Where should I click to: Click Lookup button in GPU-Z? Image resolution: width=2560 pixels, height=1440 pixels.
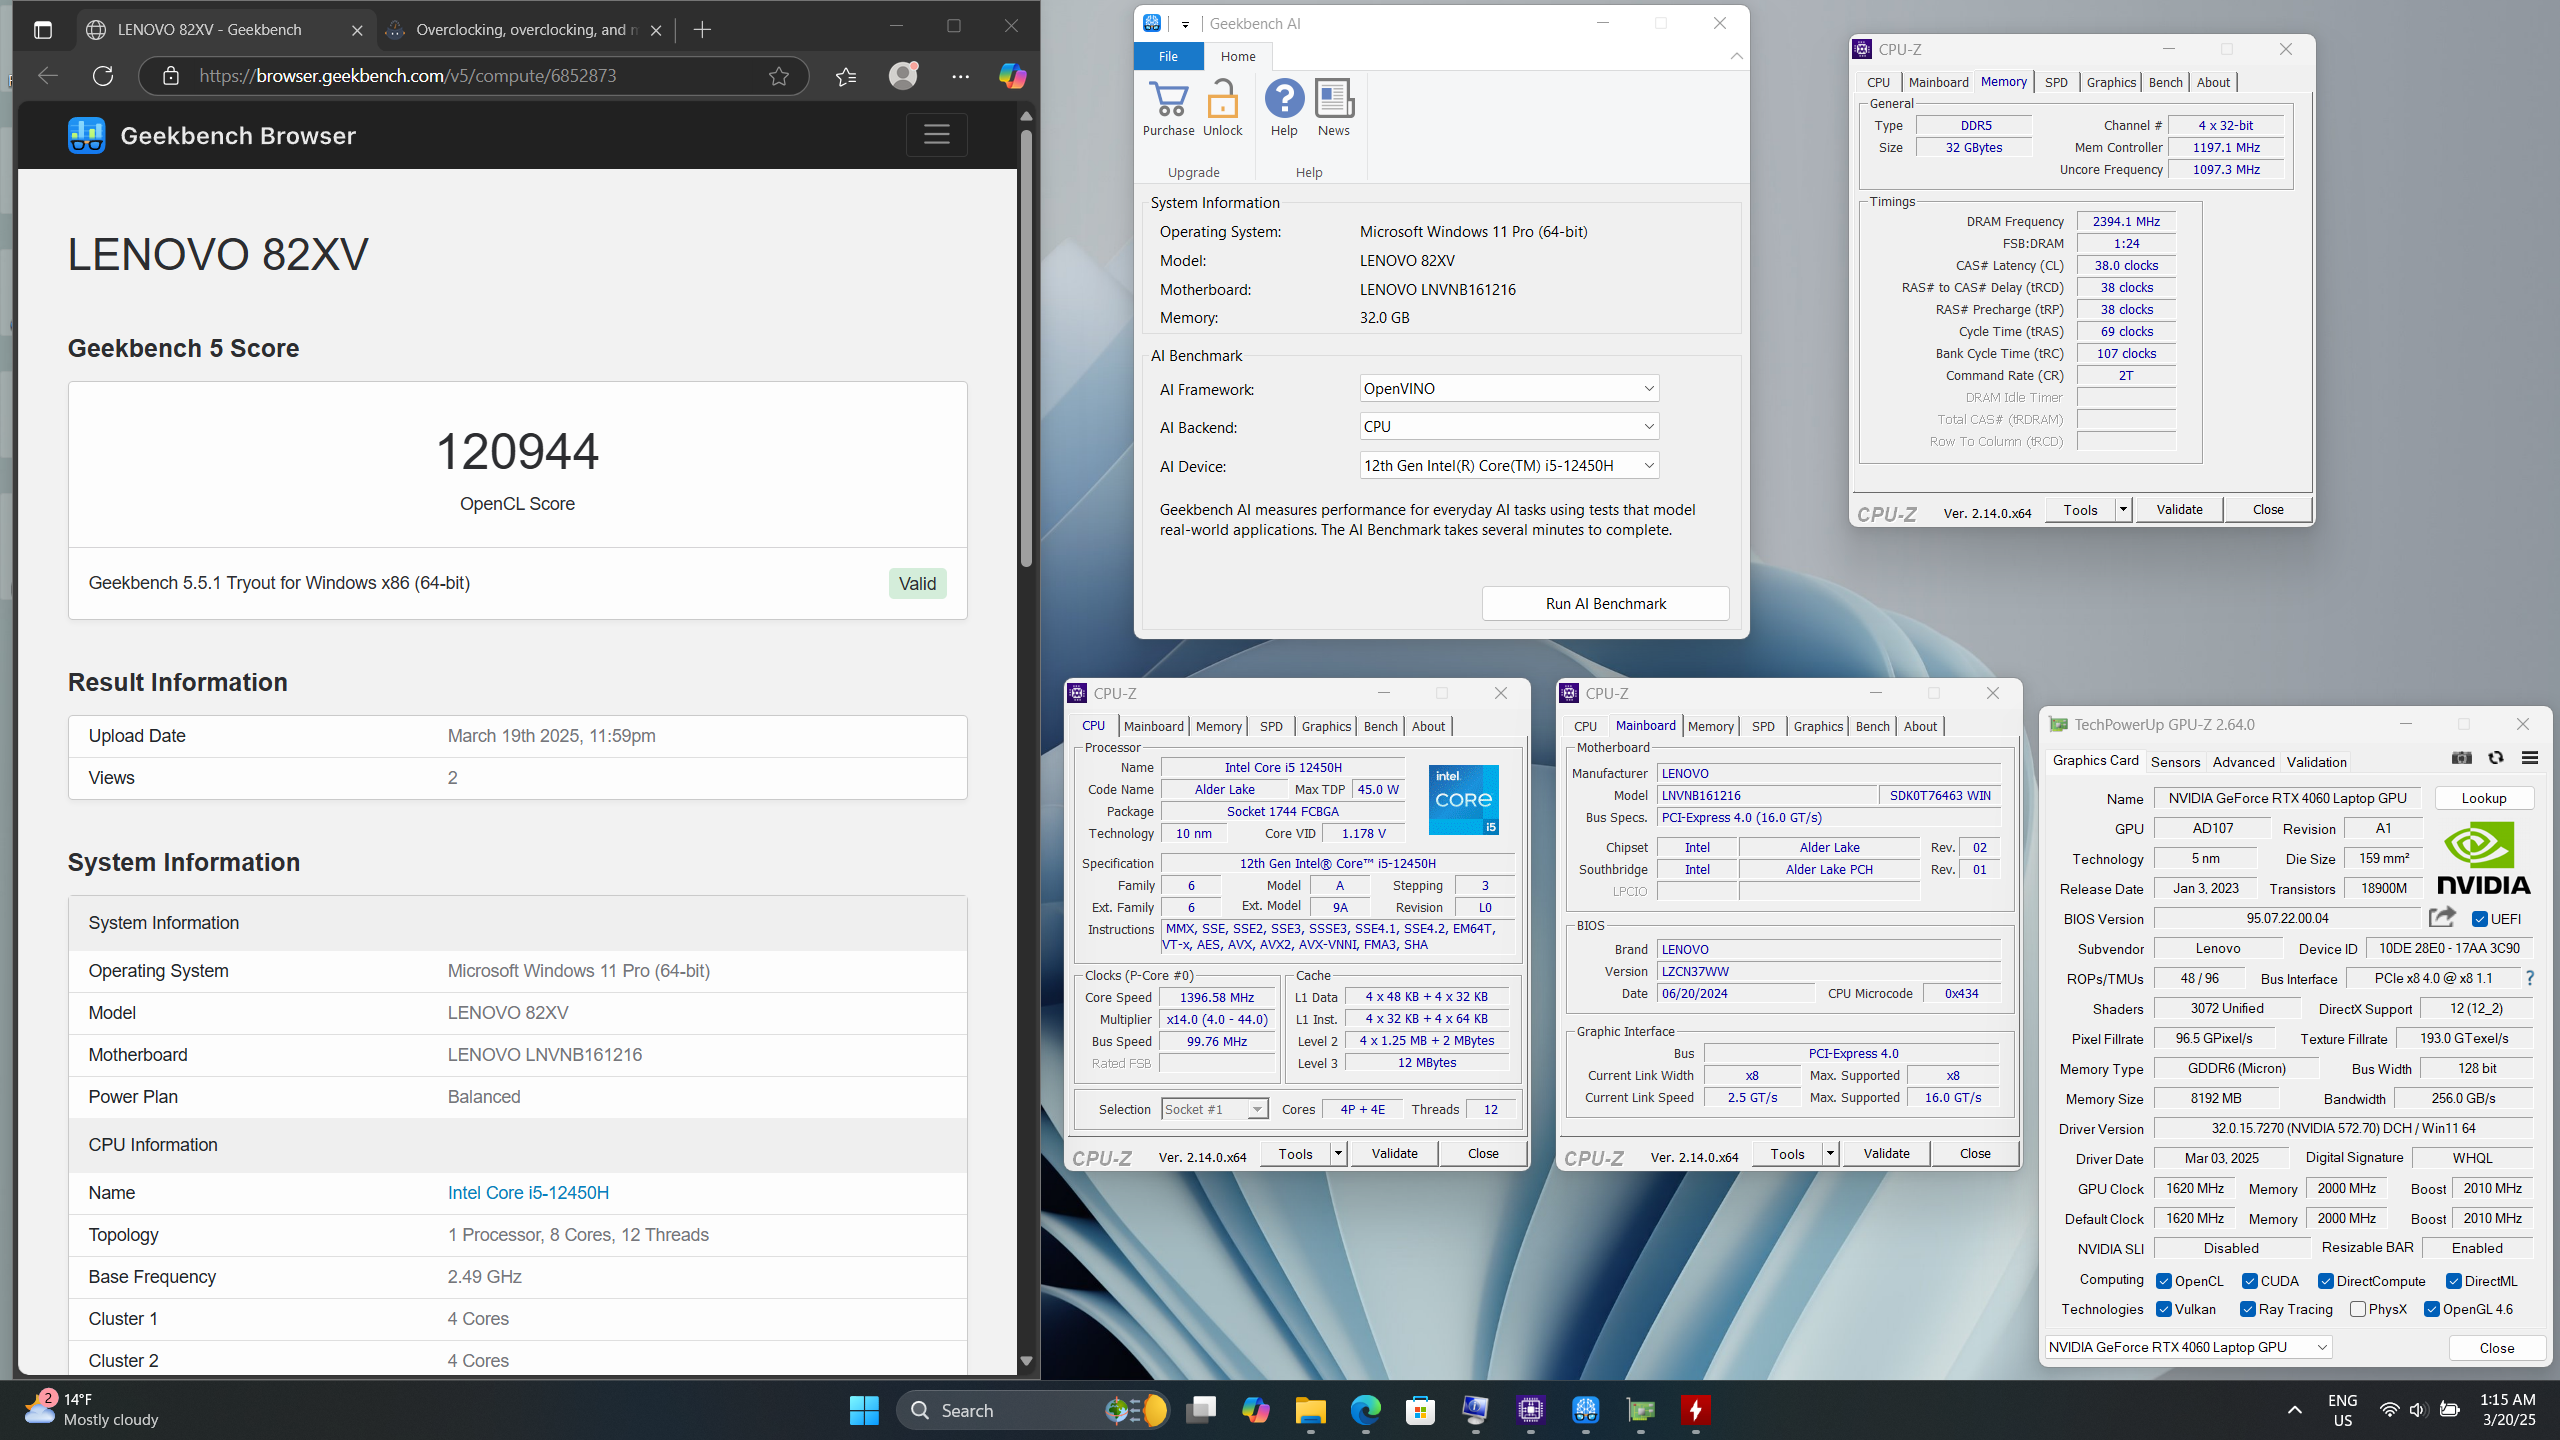click(2484, 798)
